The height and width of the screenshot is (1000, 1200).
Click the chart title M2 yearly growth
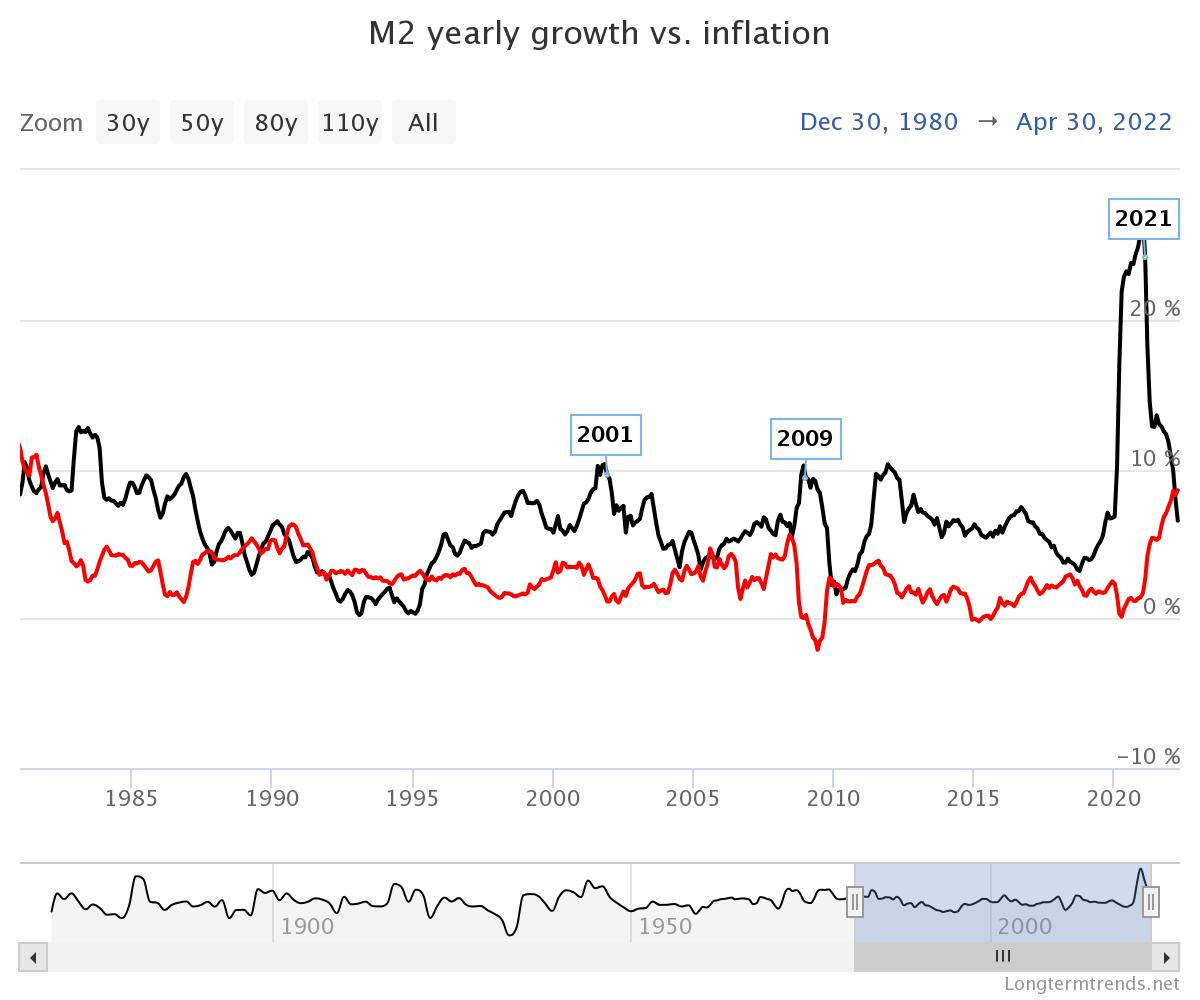click(599, 33)
